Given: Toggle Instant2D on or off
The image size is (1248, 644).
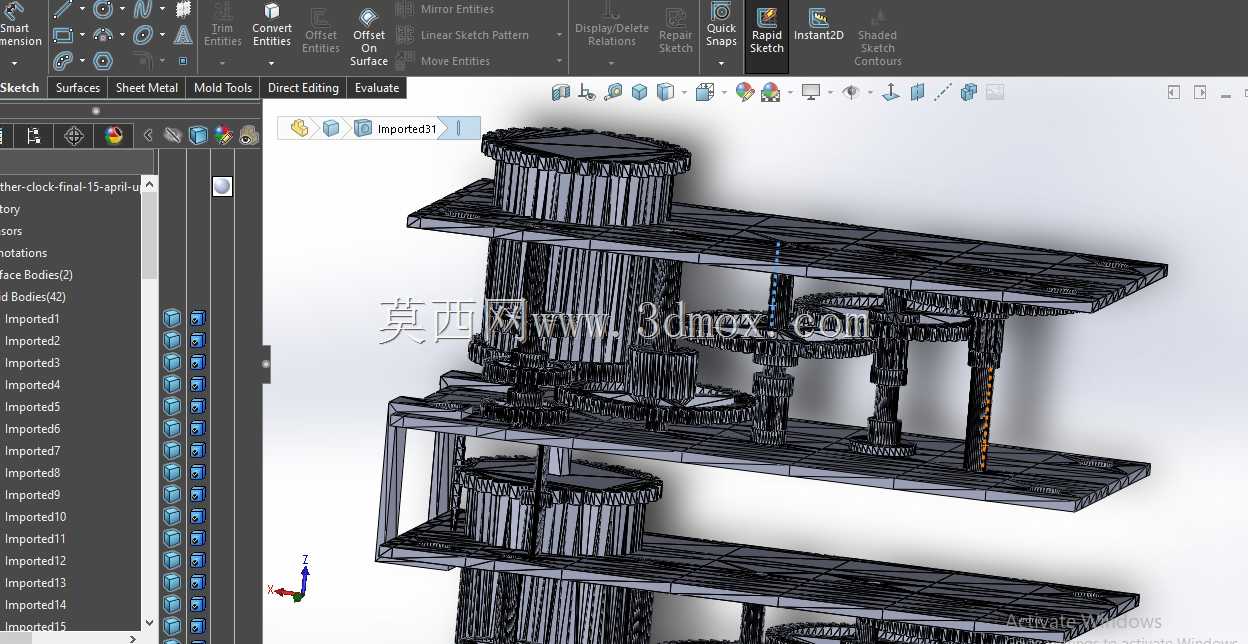Looking at the screenshot, I should coord(819,26).
